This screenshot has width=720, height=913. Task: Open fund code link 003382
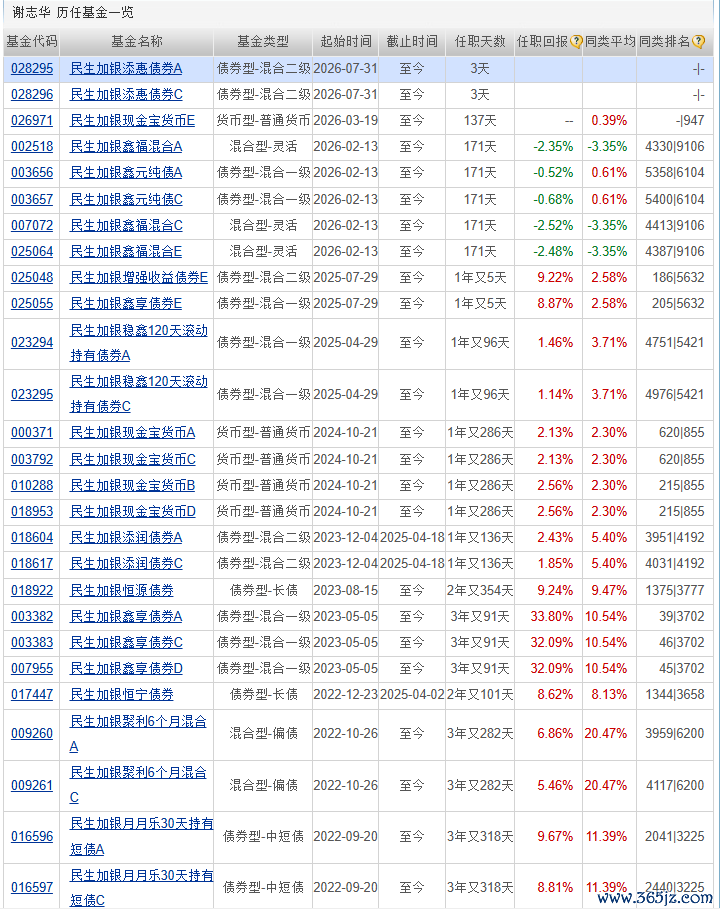tap(32, 617)
